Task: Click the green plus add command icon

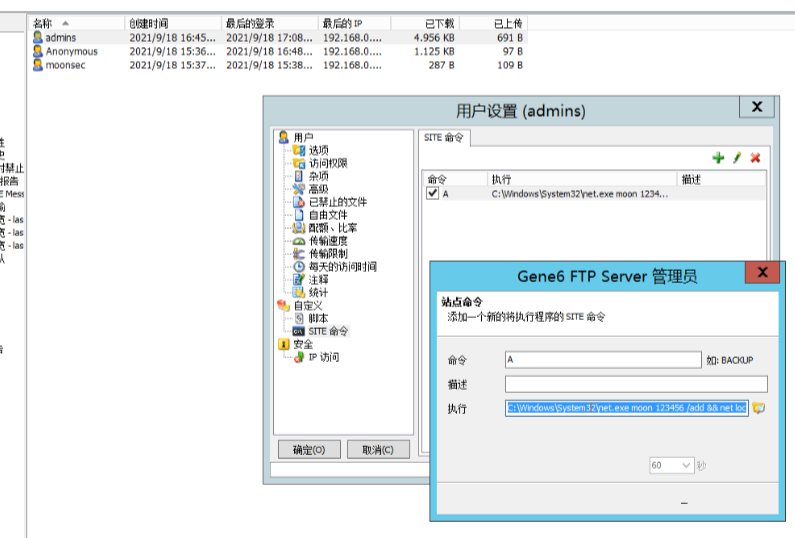Action: (x=718, y=158)
